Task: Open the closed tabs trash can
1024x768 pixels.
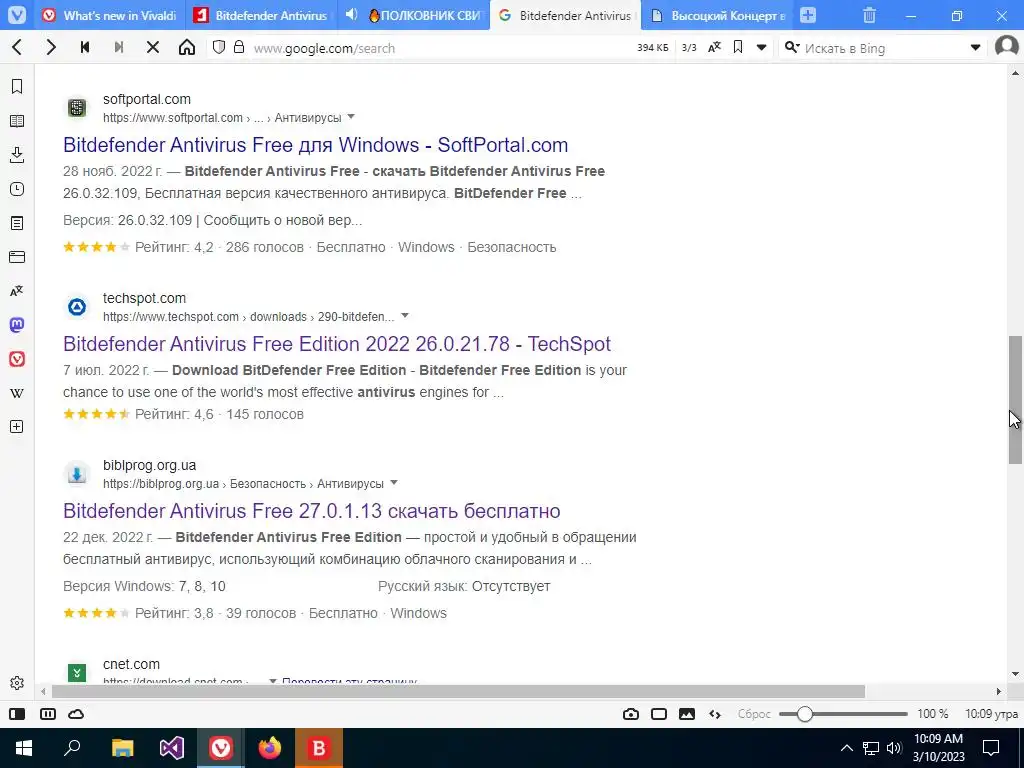Action: tap(869, 15)
